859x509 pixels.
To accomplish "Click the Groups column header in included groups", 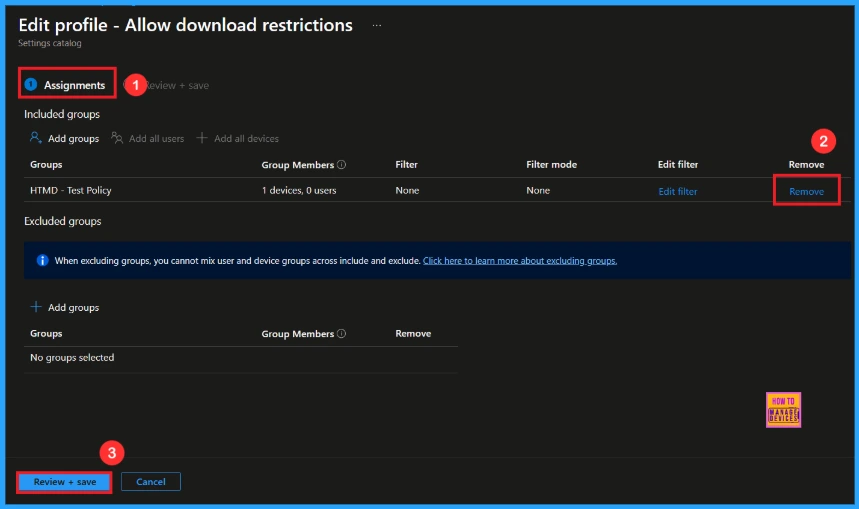I will pos(46,164).
